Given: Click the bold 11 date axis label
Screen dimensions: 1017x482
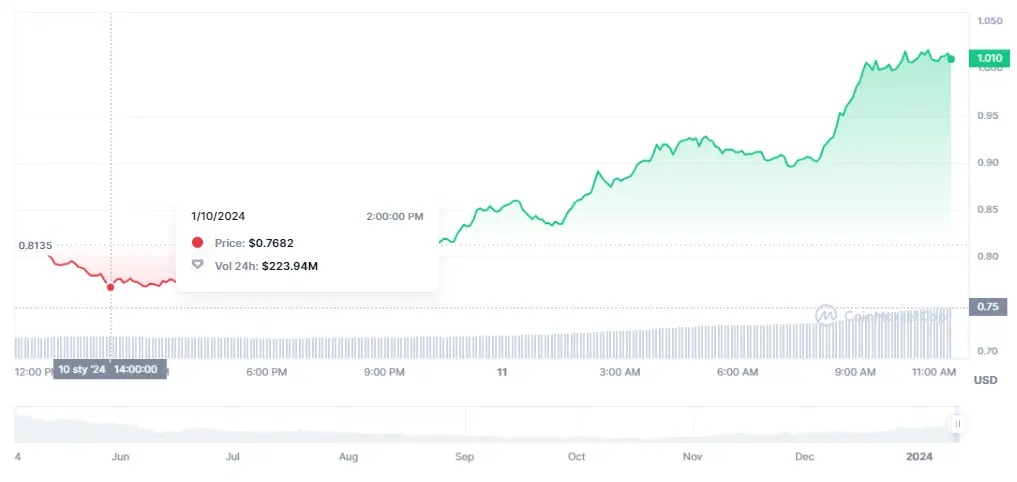Looking at the screenshot, I should coord(502,372).
